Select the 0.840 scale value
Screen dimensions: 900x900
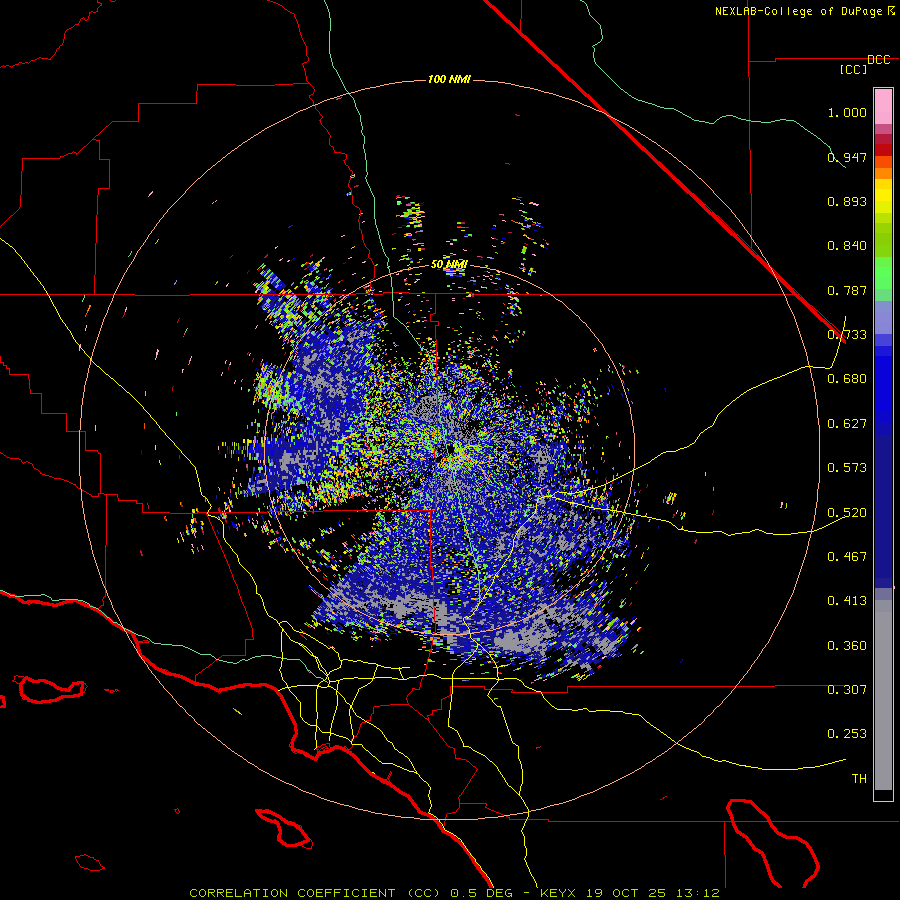[847, 246]
